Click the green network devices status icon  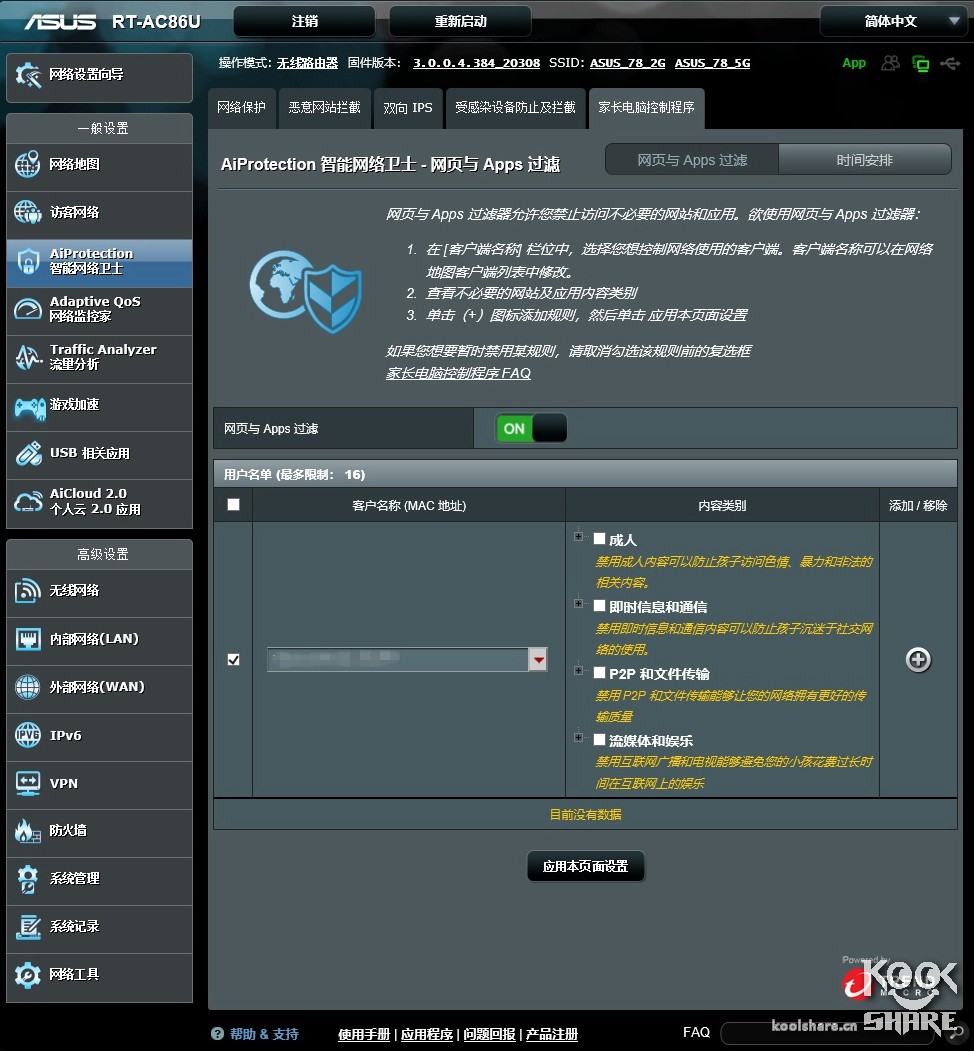[920, 64]
